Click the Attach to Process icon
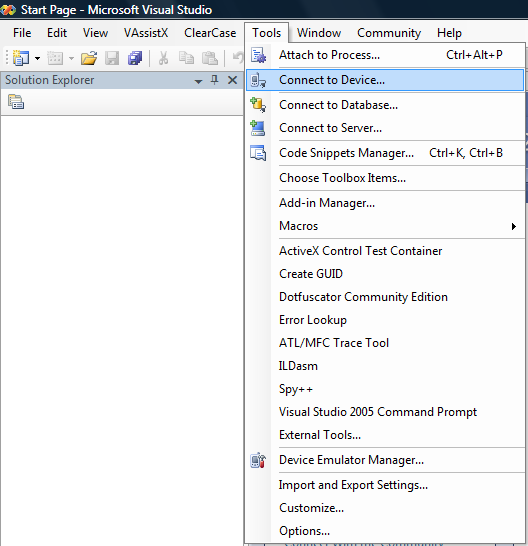The height and width of the screenshot is (546, 528). tap(258, 55)
